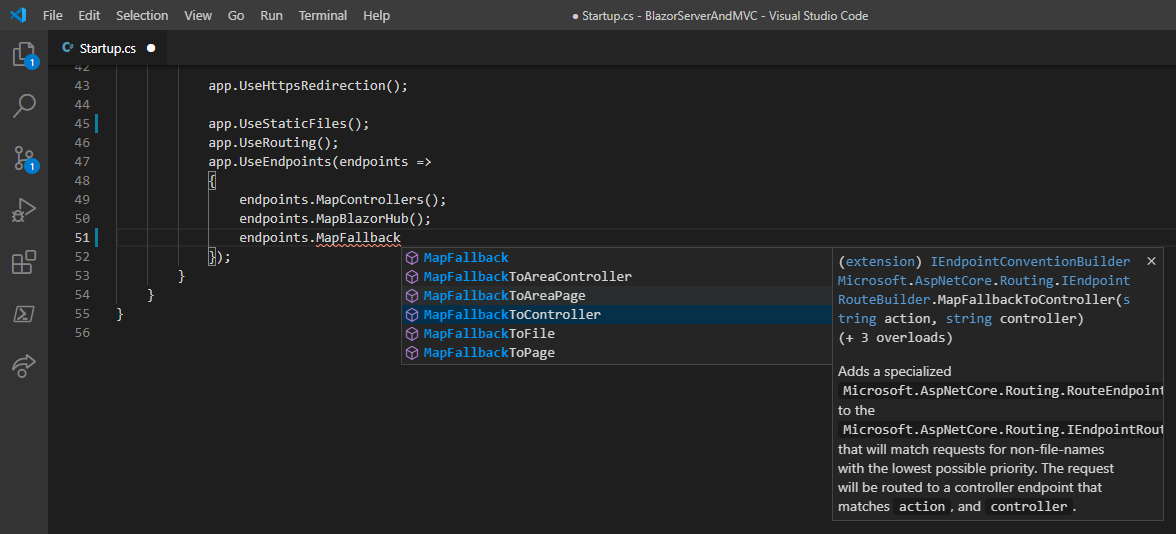
Task: Open the Source Control view icon
Action: (x=24, y=158)
